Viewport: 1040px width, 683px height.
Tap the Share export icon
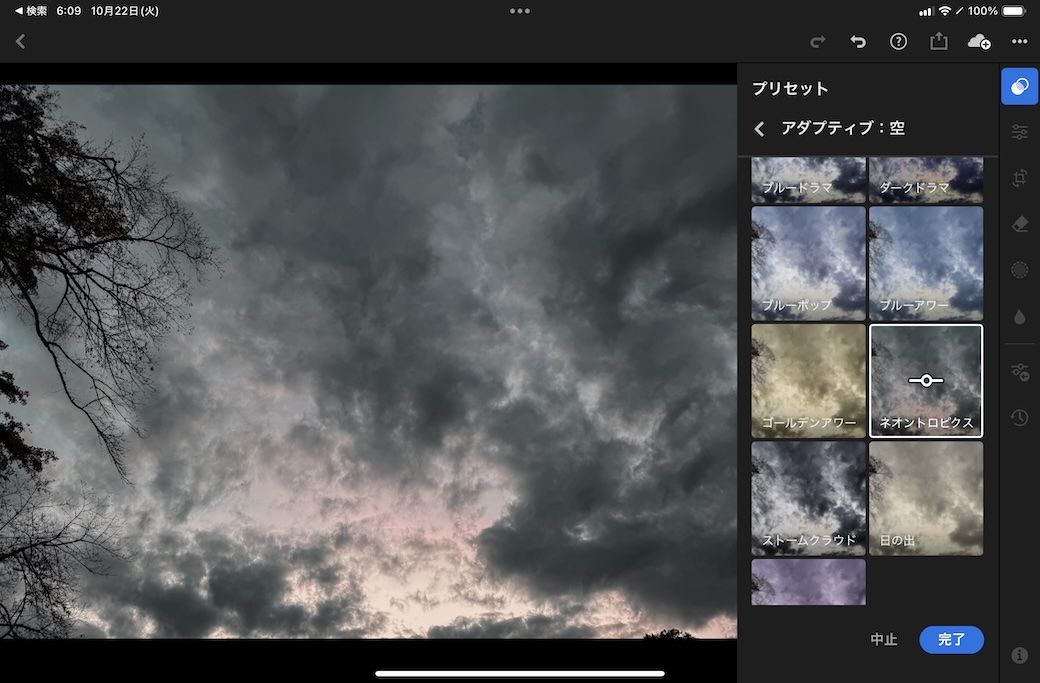point(938,41)
